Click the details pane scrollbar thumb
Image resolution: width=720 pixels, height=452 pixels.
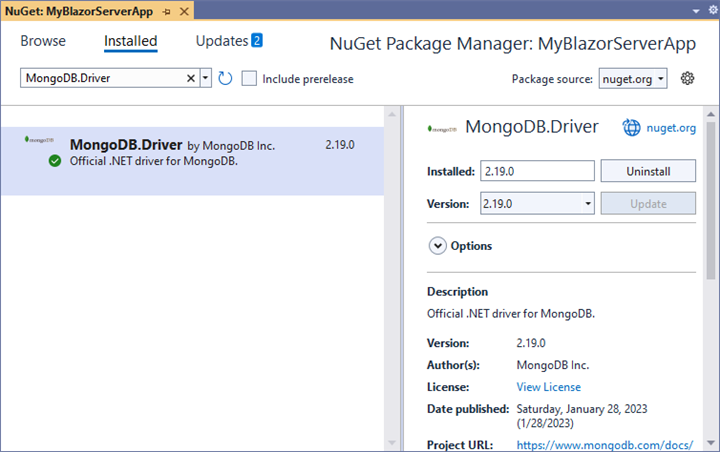pos(711,200)
